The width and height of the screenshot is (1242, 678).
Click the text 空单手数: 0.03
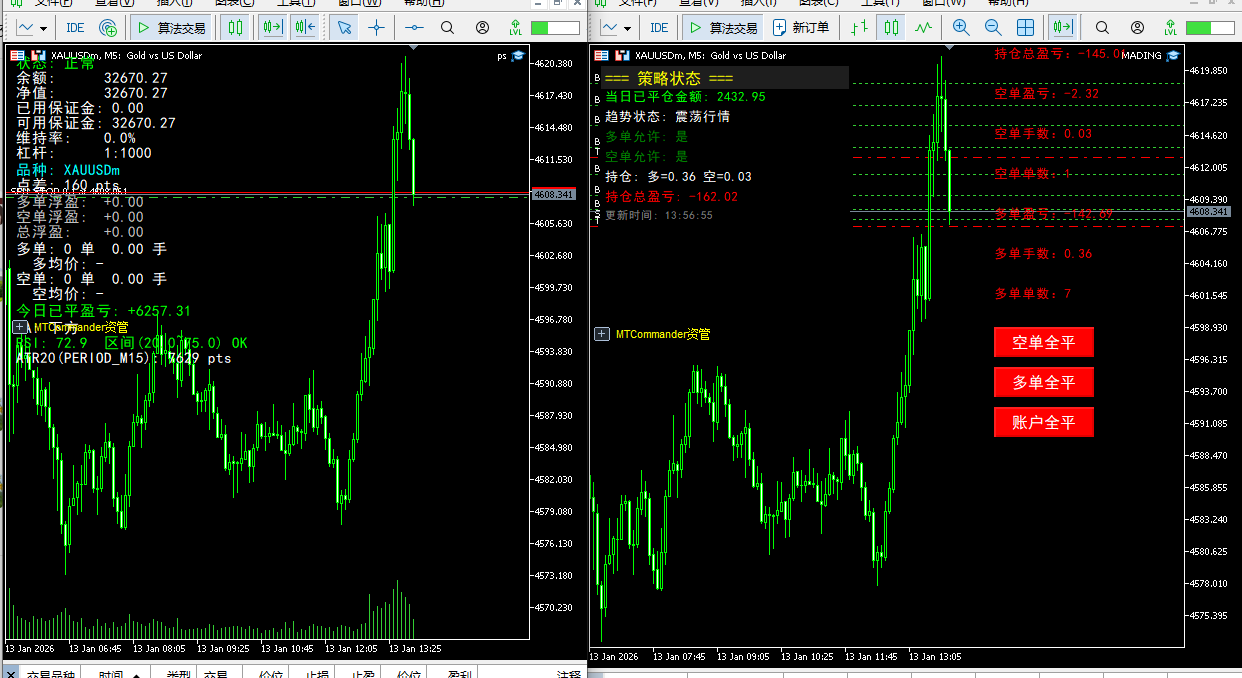click(x=1043, y=134)
